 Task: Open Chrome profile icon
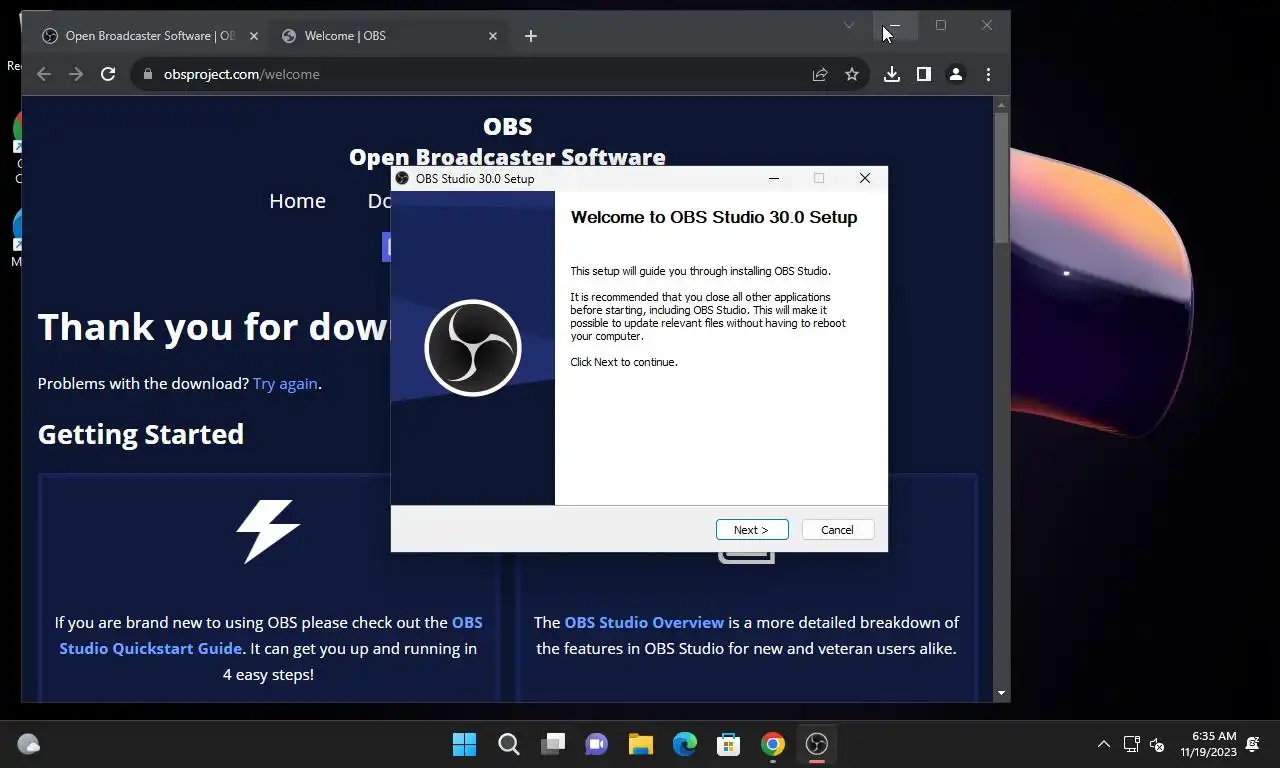tap(956, 74)
